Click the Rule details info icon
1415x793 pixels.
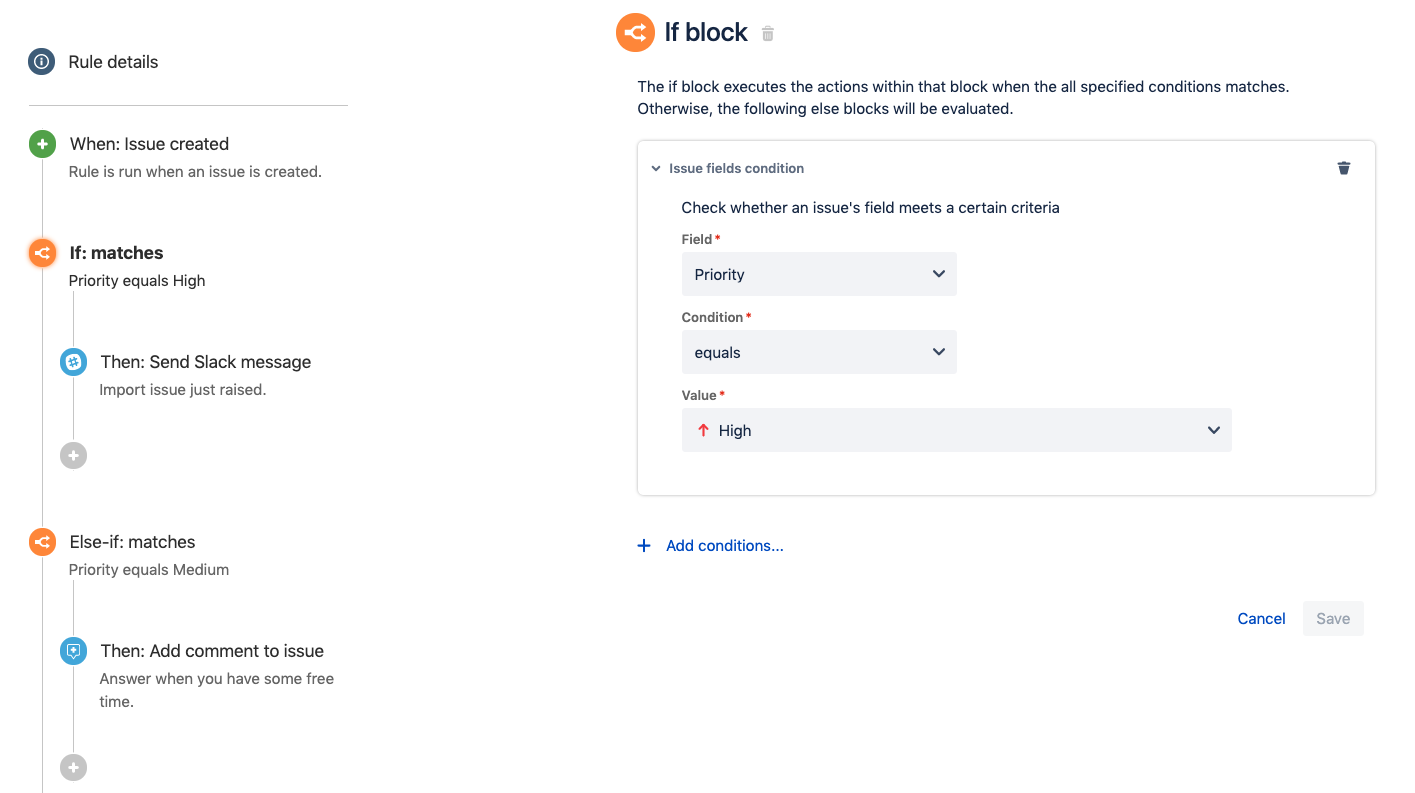(x=41, y=62)
